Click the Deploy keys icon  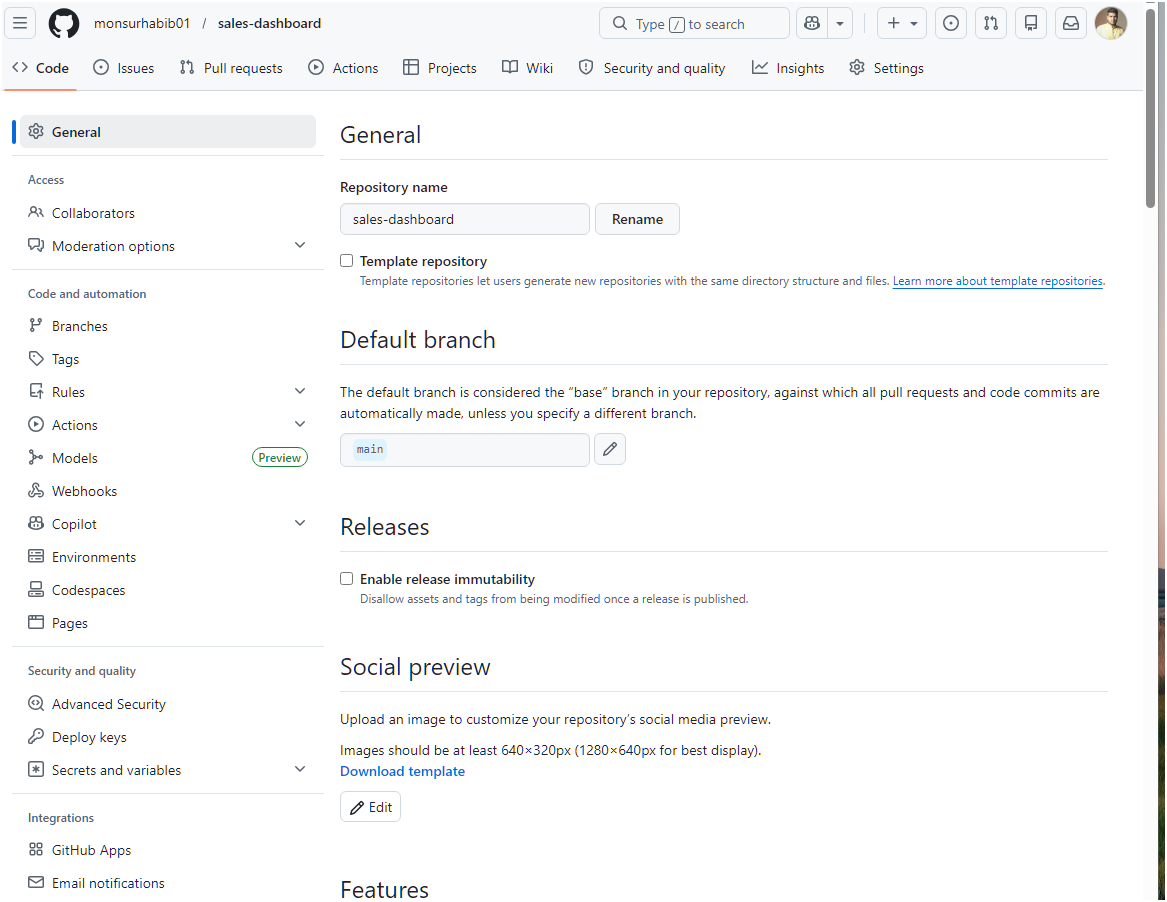[x=36, y=736]
